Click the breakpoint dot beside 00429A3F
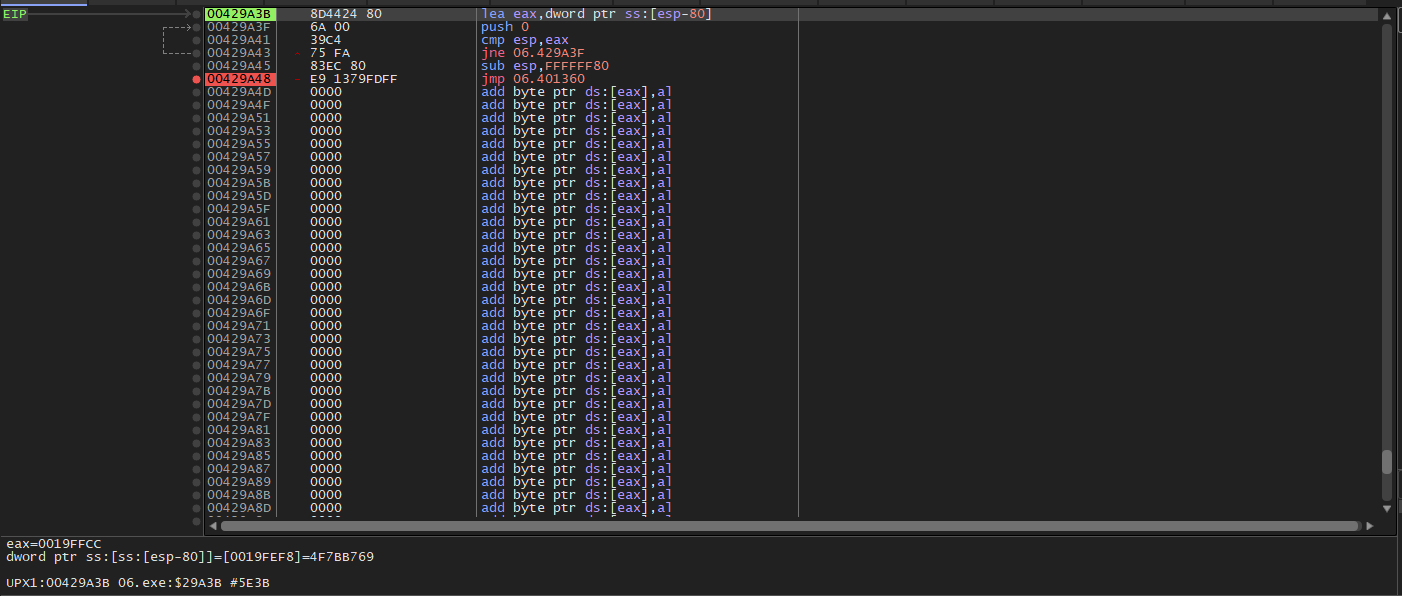Screen dimensions: 1402x596 [x=195, y=27]
